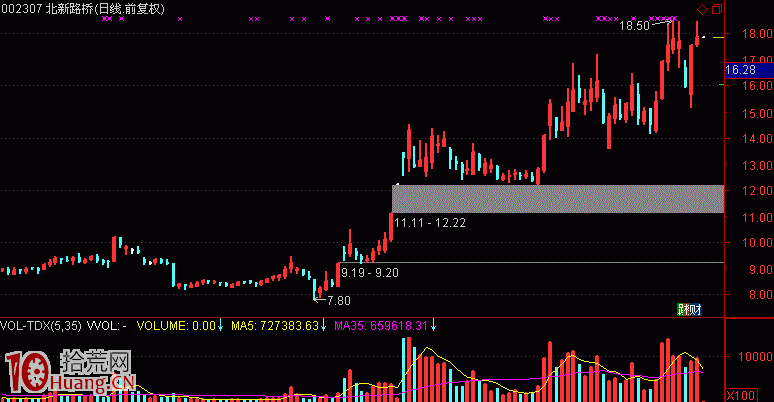Click the red diamond icon at top right
Image resolution: width=774 pixels, height=402 pixels.
click(702, 9)
